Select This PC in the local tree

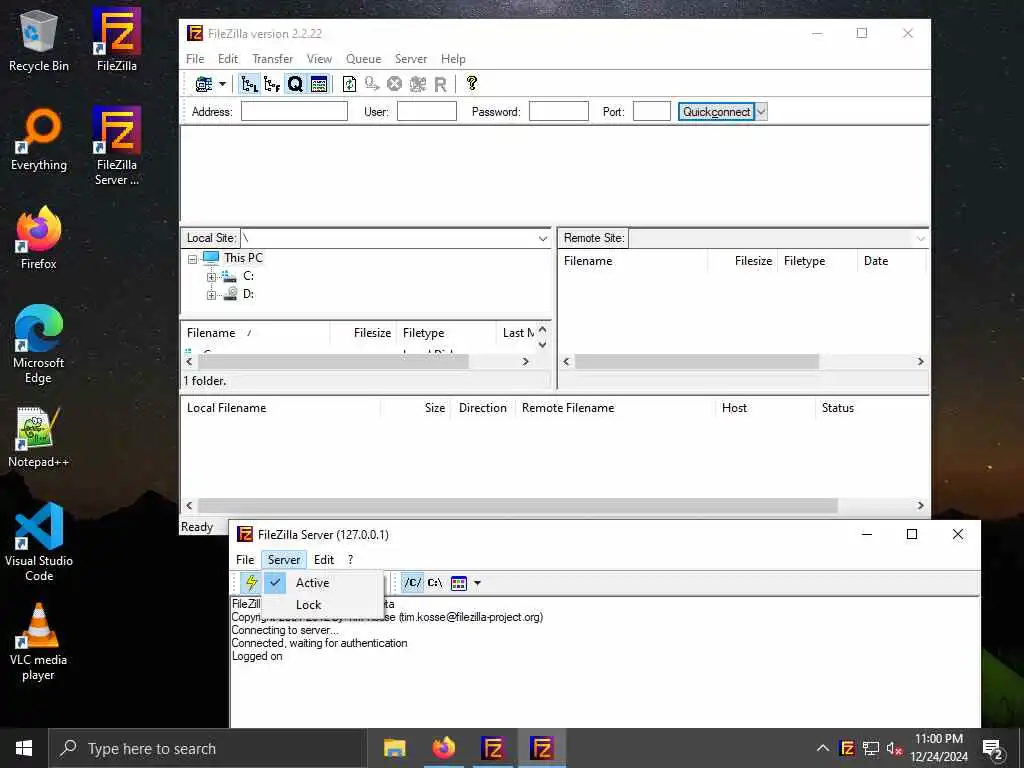243,258
